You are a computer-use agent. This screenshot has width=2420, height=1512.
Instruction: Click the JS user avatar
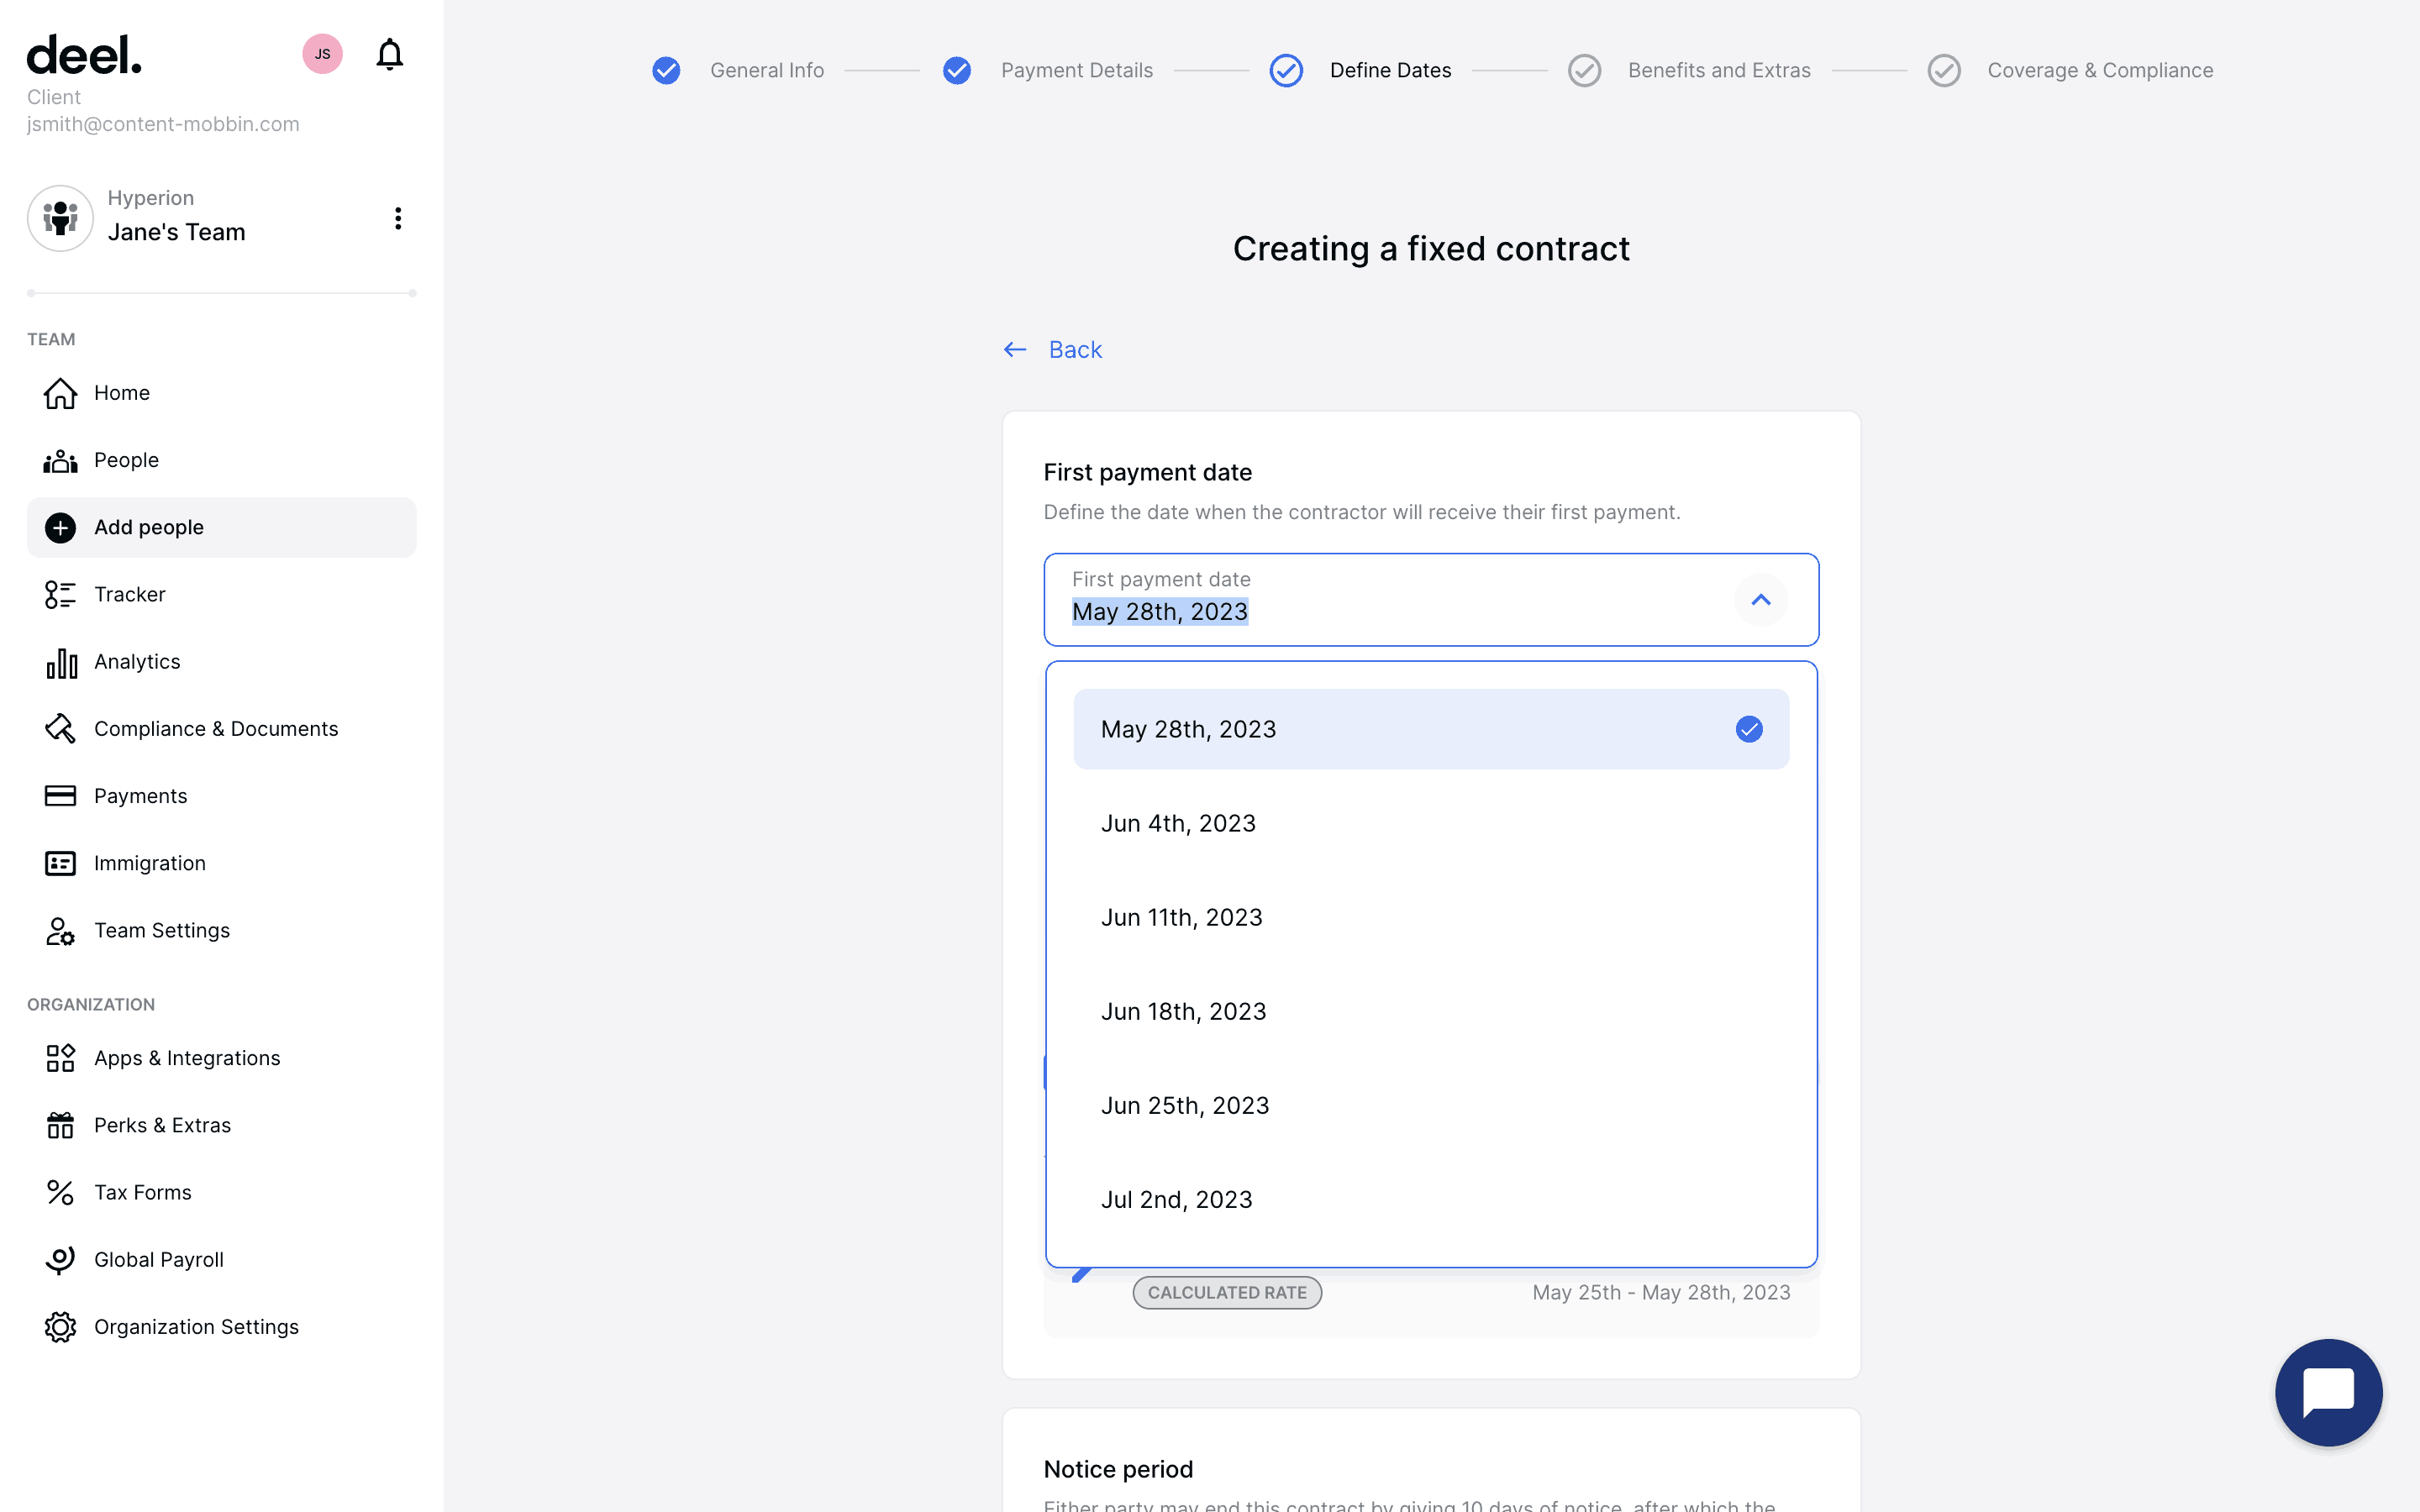pyautogui.click(x=322, y=54)
